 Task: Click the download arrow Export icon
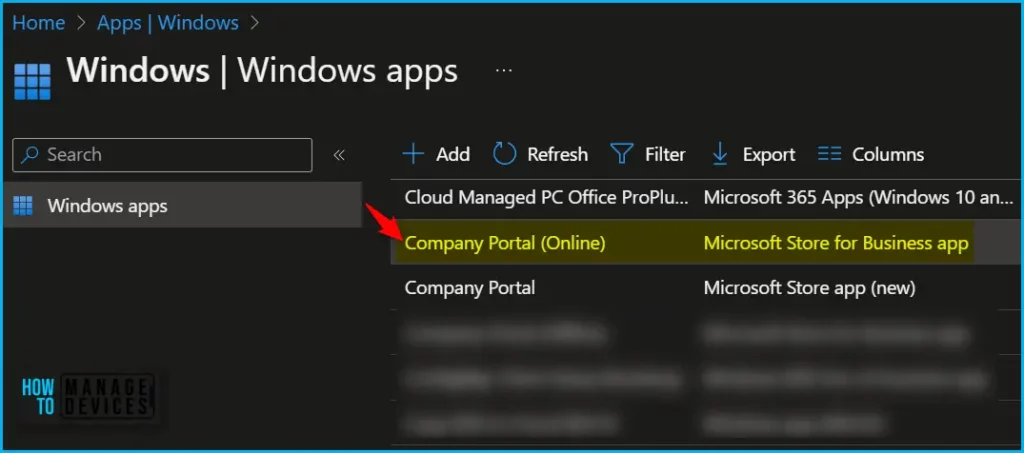click(720, 155)
